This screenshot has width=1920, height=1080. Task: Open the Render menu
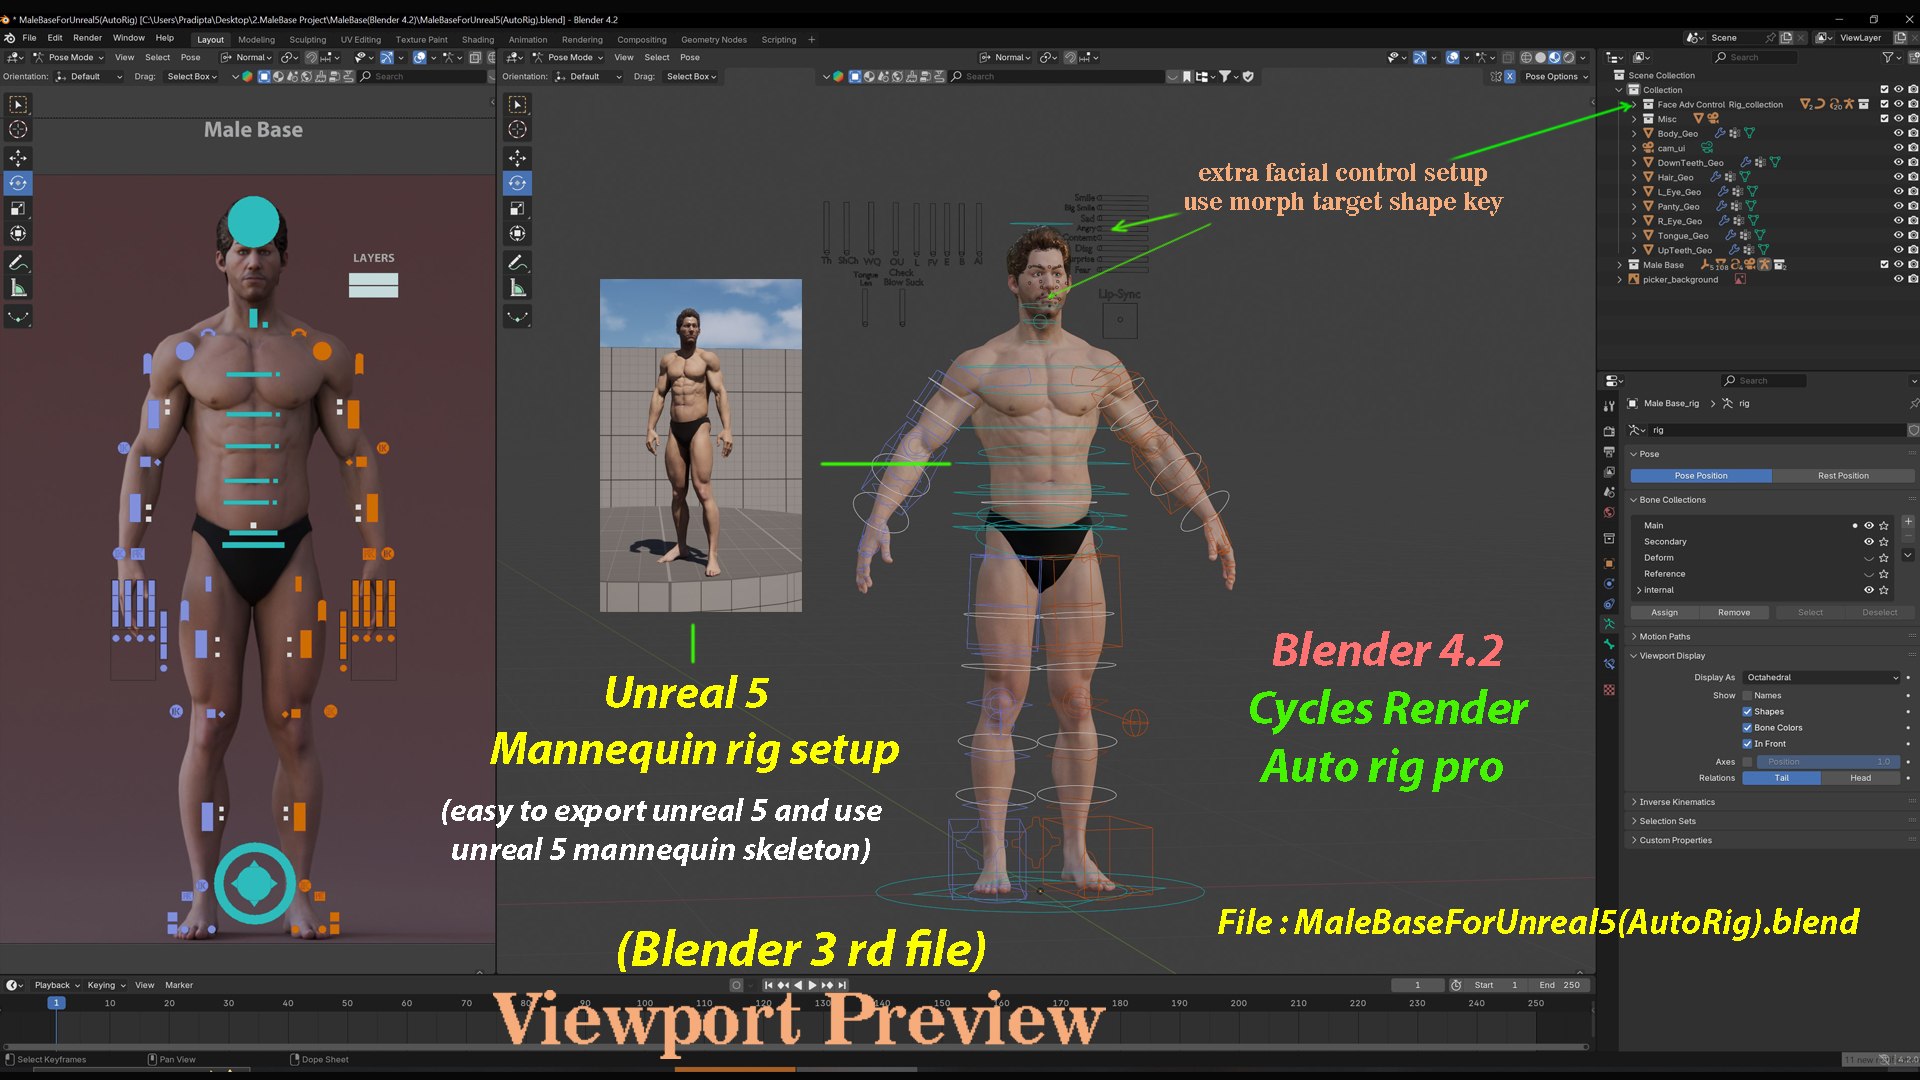click(87, 38)
